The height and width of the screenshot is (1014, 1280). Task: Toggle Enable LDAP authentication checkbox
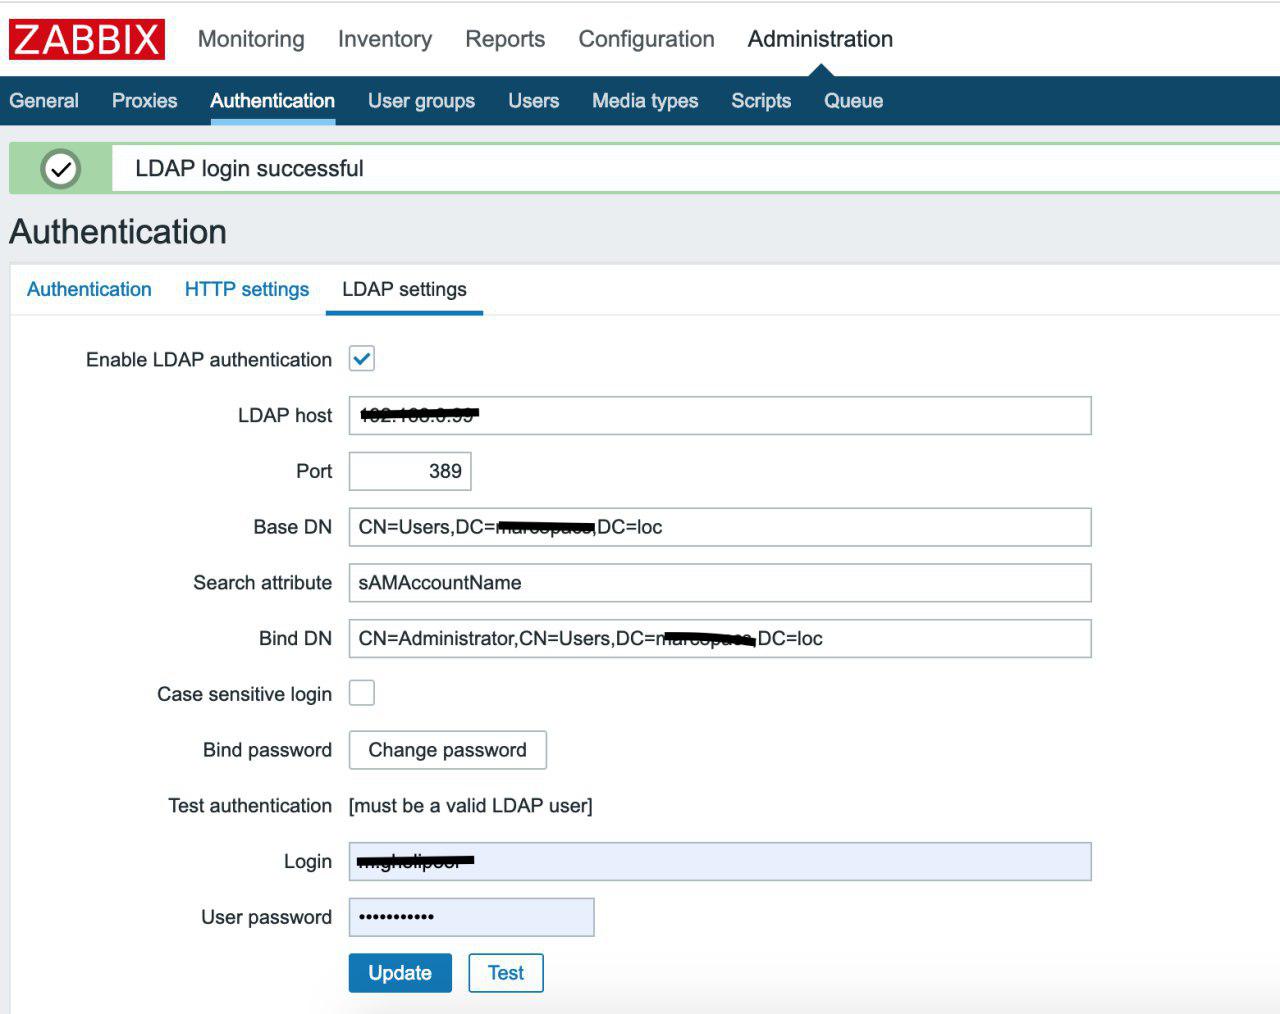click(362, 359)
